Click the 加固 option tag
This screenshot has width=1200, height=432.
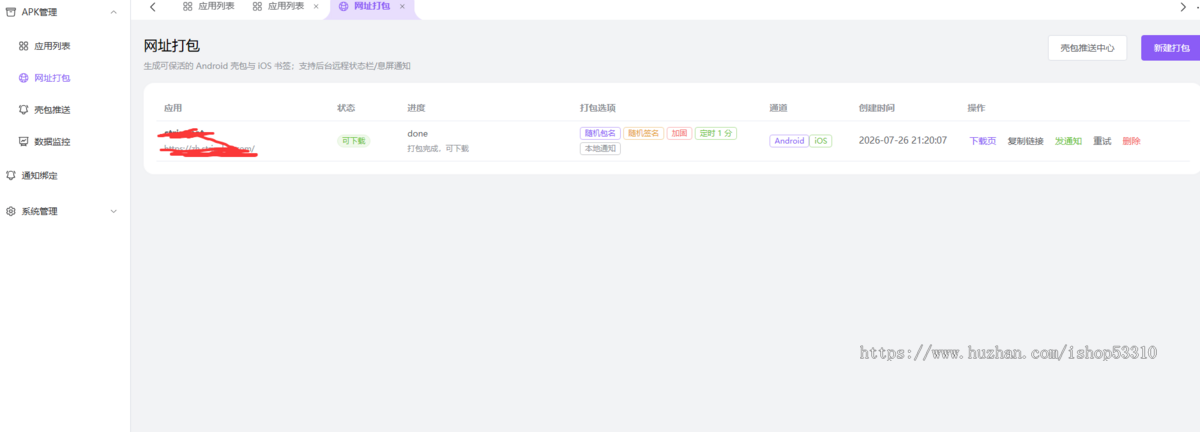coord(679,133)
